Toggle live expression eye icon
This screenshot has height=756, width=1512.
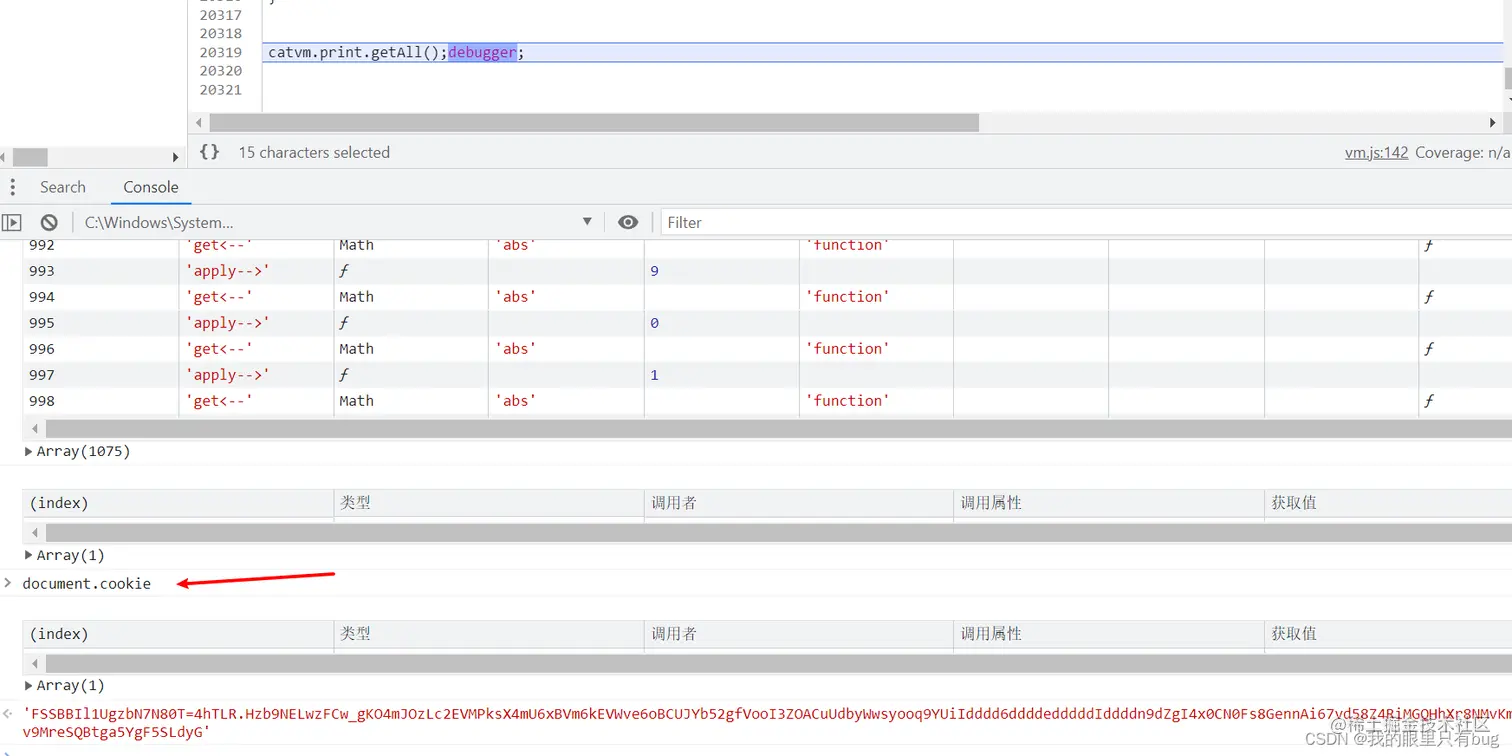pos(628,222)
